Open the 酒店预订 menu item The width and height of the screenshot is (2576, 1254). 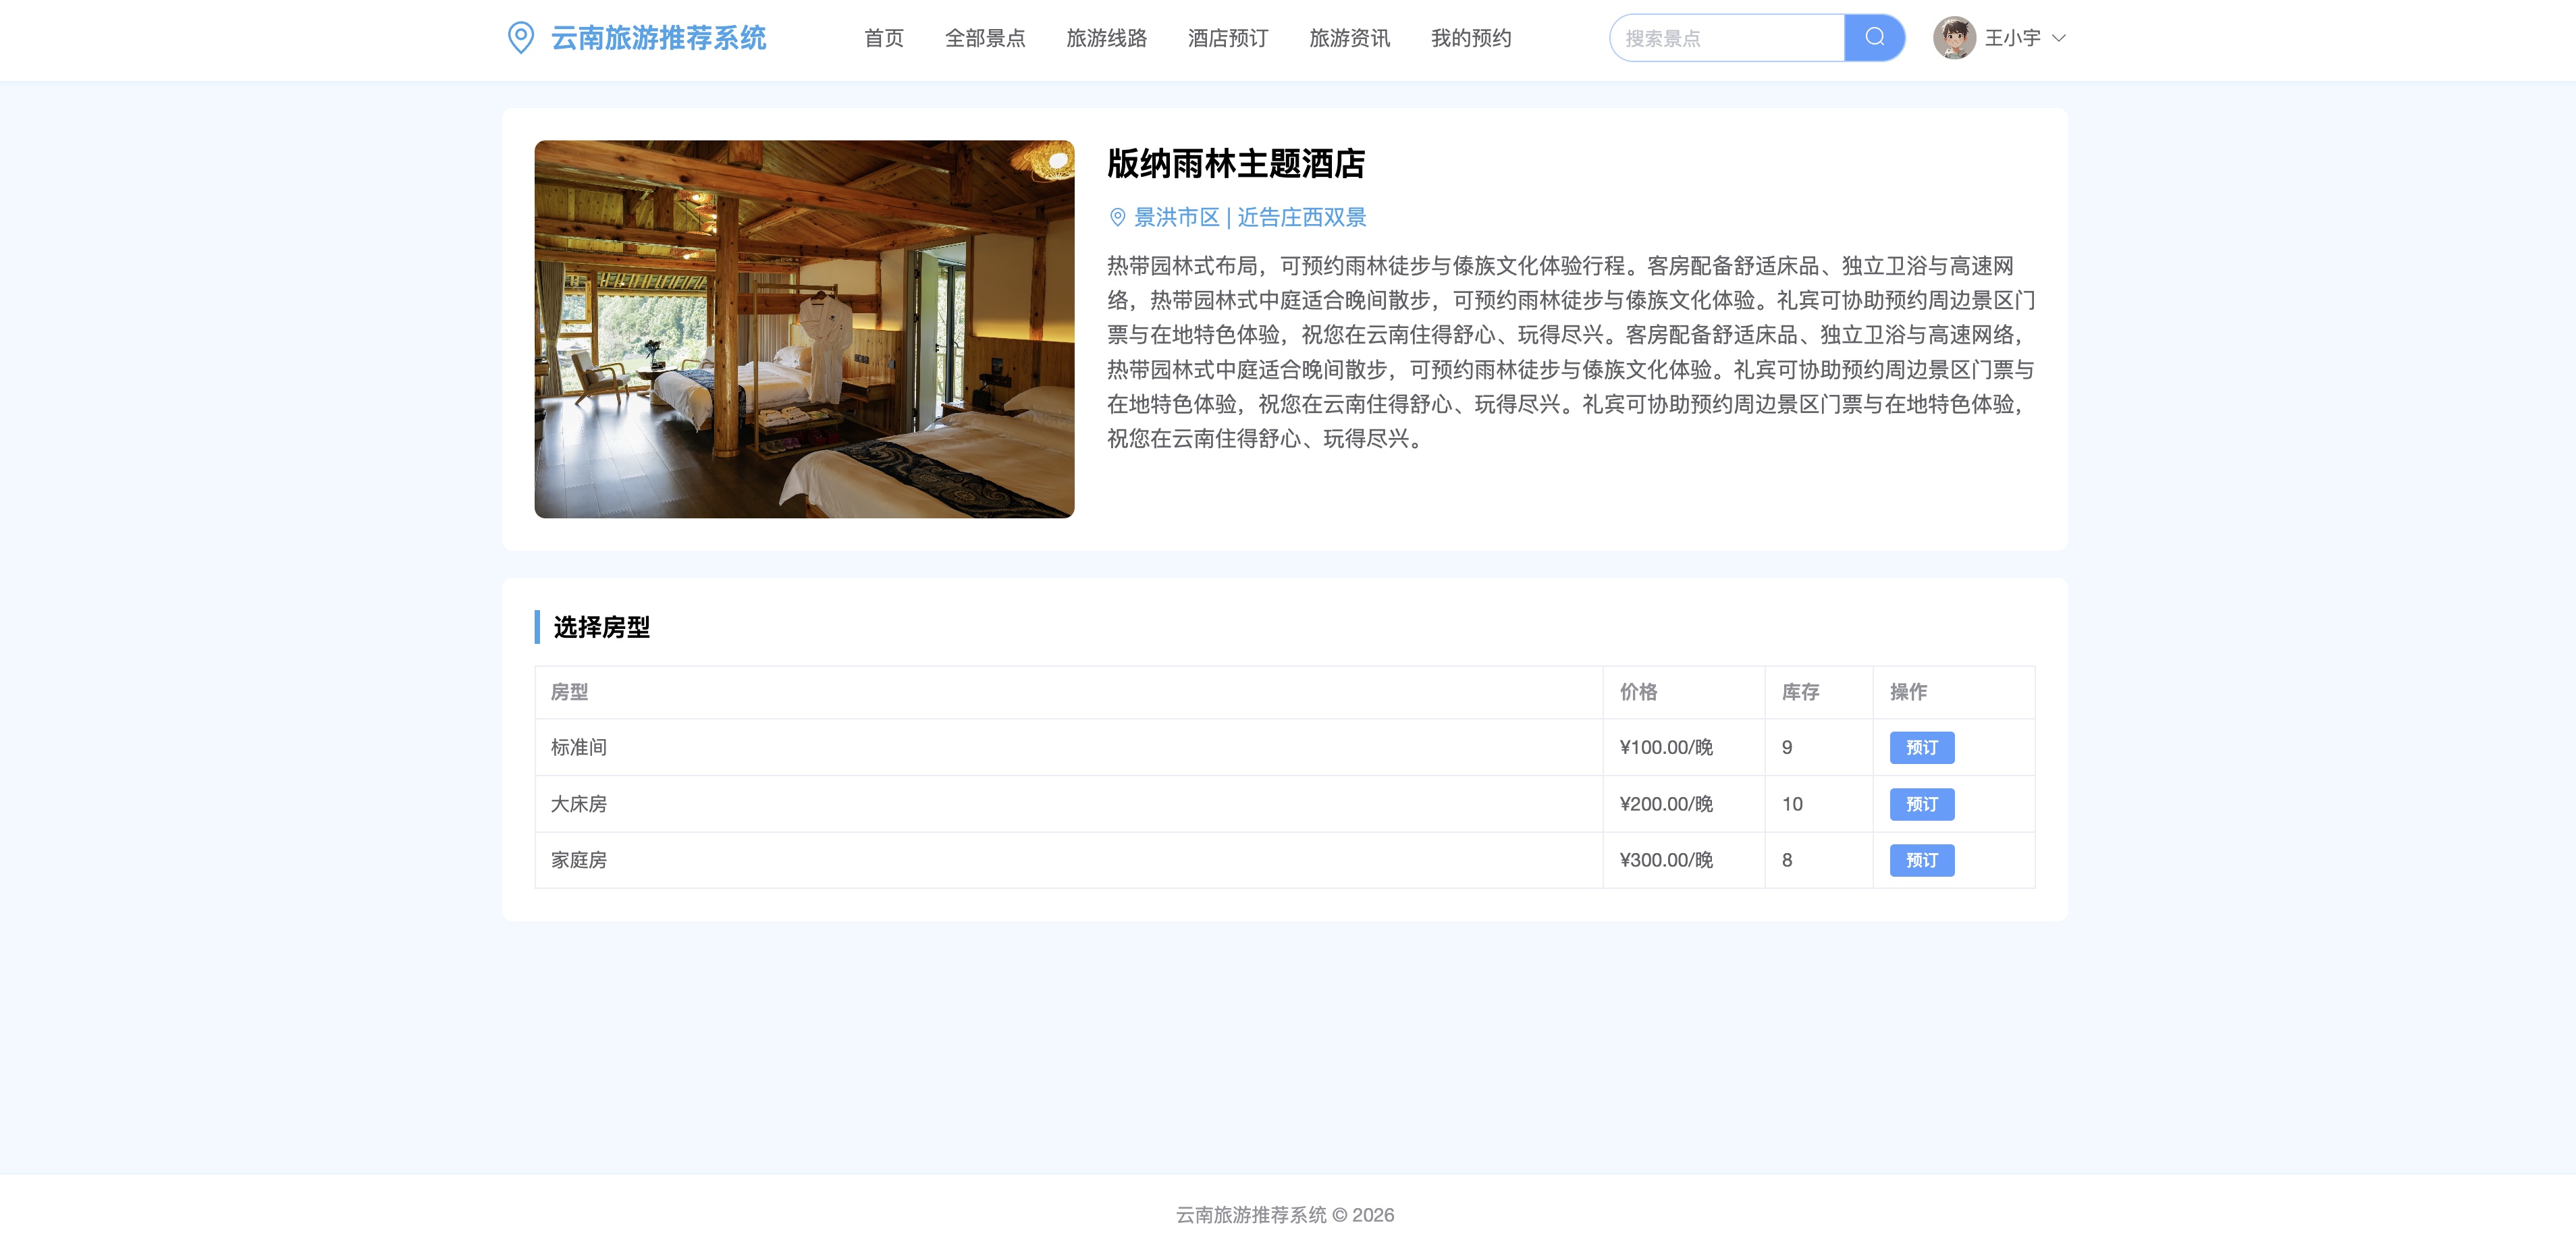[1228, 38]
